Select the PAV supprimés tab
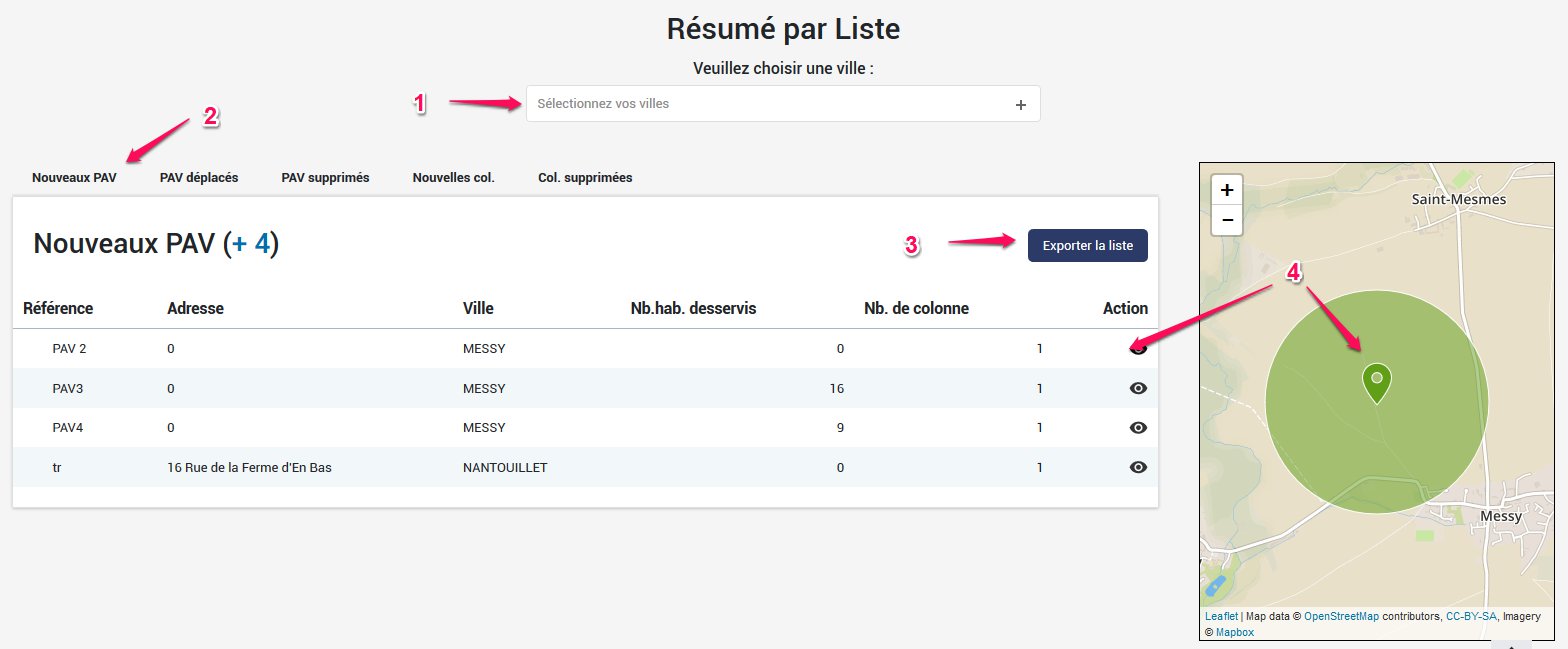 (x=325, y=178)
